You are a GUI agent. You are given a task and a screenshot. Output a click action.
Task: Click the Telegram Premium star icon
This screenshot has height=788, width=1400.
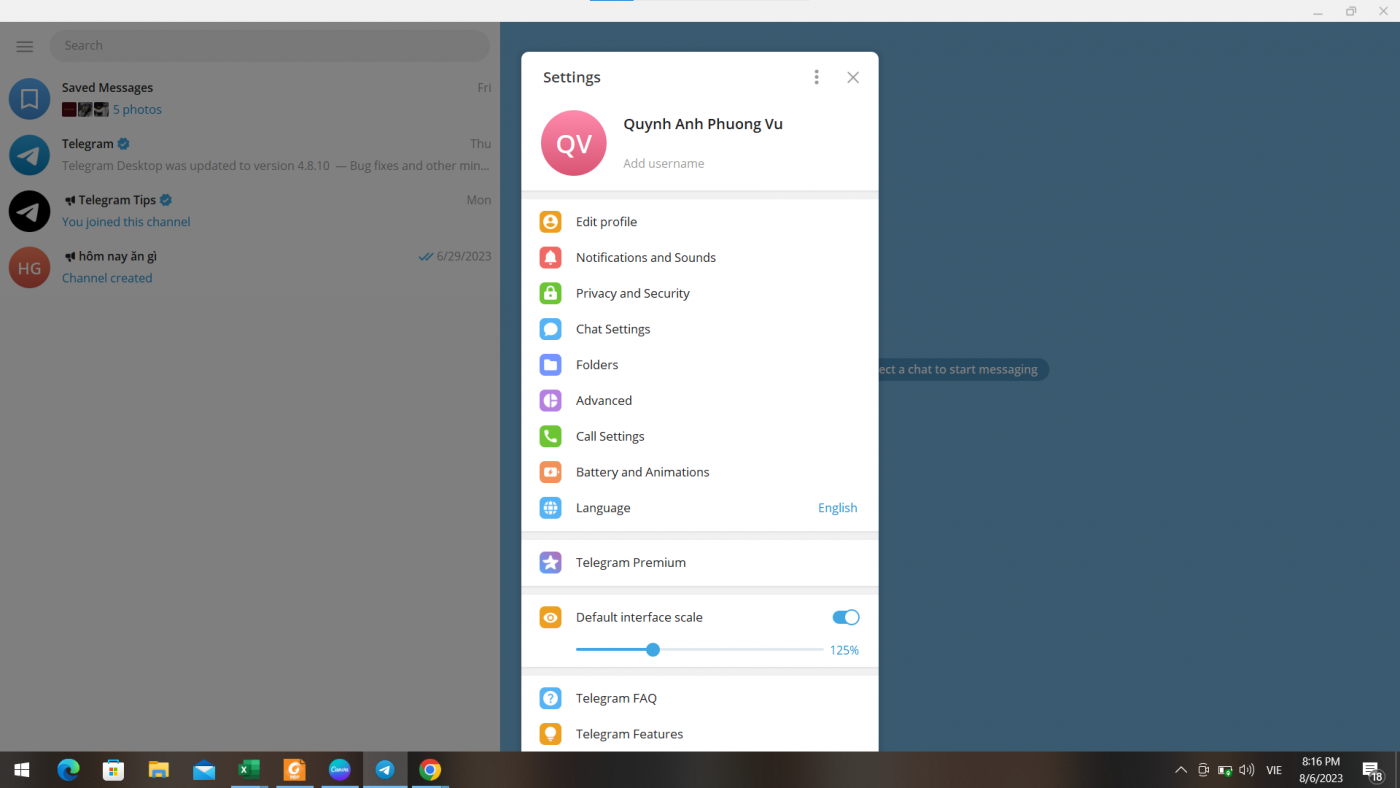point(550,562)
